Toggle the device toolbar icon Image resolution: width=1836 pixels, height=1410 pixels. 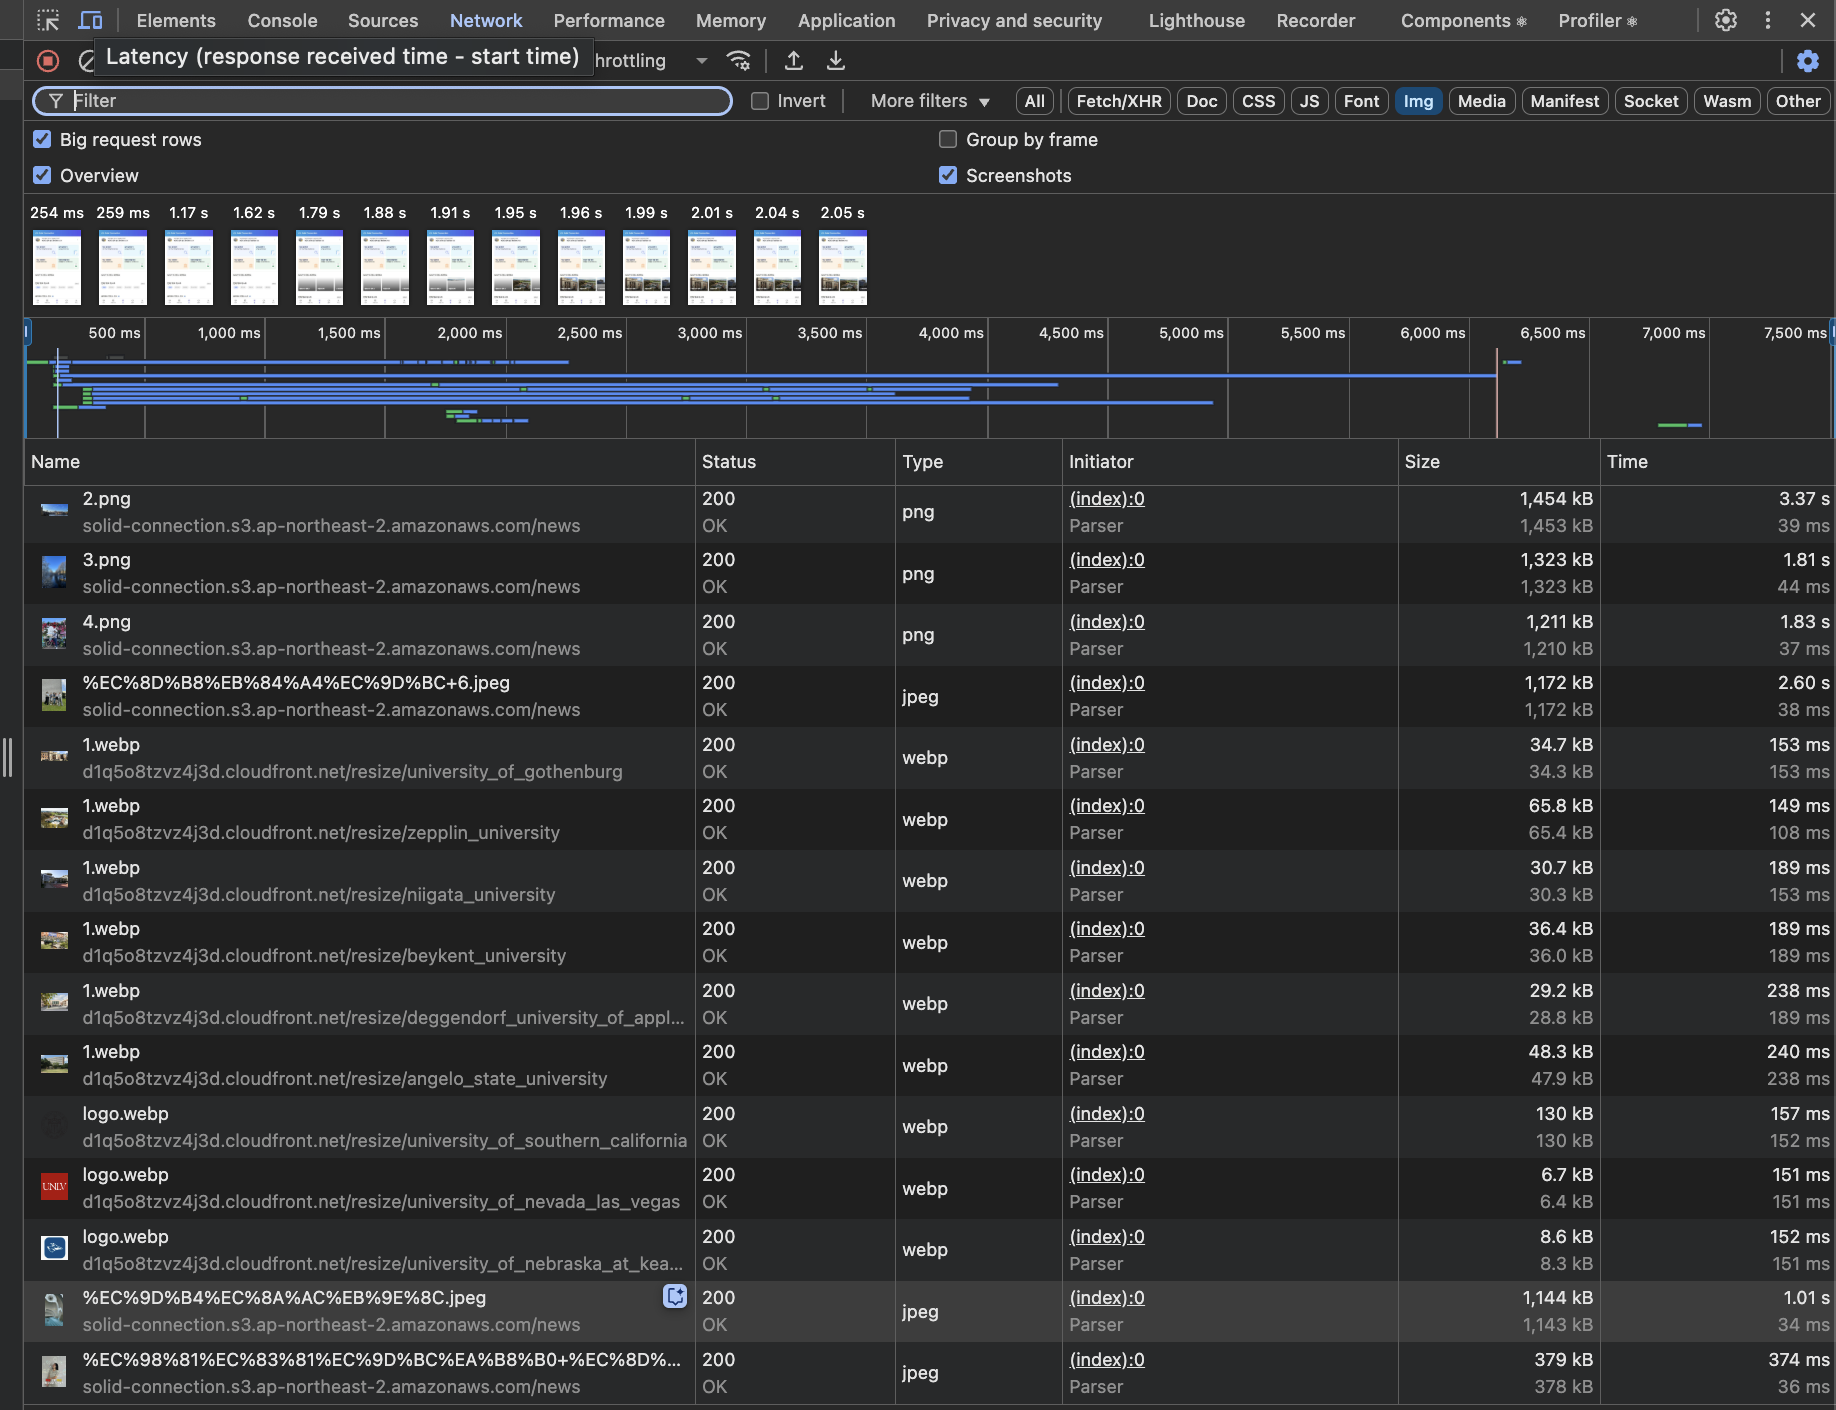click(90, 20)
